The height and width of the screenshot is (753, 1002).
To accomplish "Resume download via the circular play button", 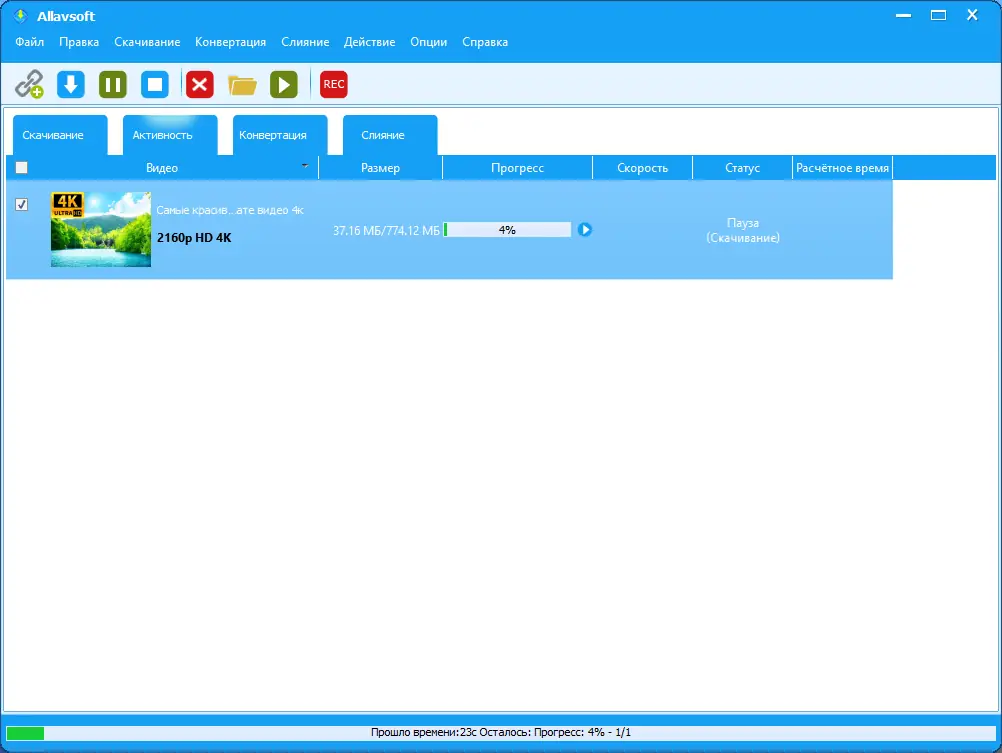I will tap(584, 229).
